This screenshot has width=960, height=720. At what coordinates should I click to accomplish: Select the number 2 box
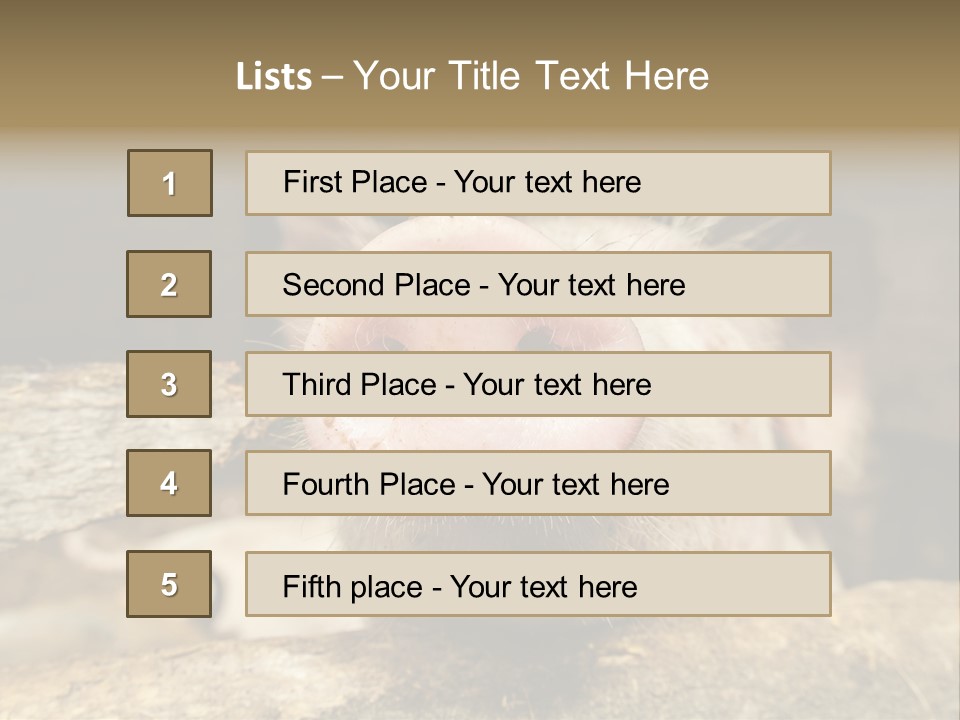click(169, 284)
